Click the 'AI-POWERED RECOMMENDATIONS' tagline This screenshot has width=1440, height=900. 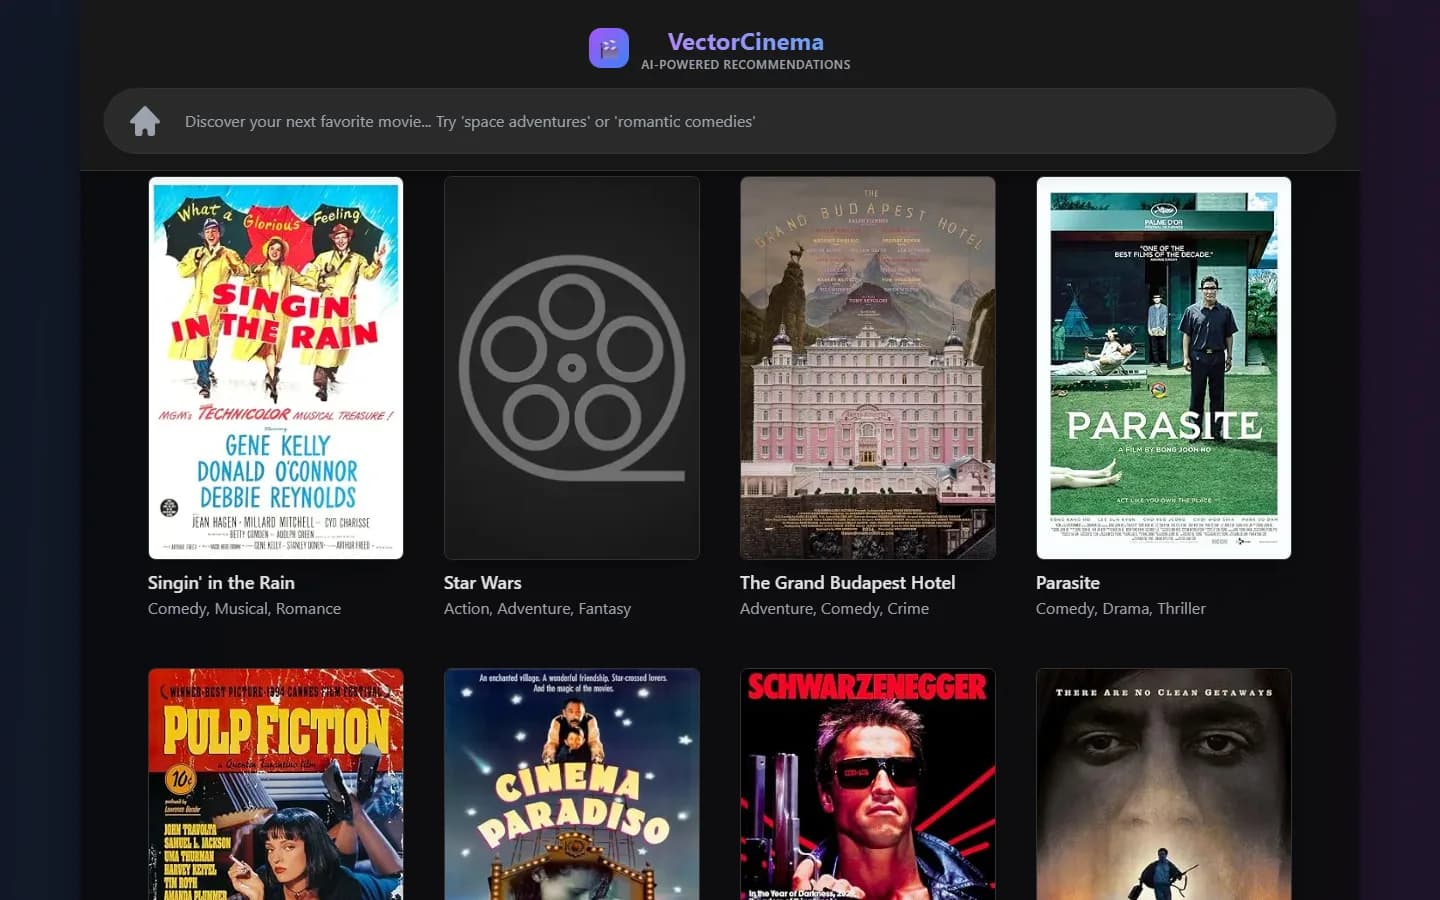(x=746, y=65)
